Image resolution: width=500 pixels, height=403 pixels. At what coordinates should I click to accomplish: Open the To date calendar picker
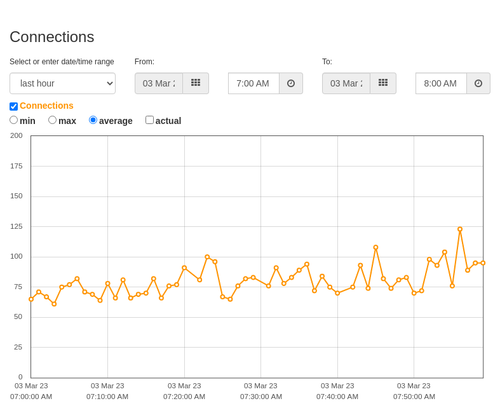tap(383, 83)
